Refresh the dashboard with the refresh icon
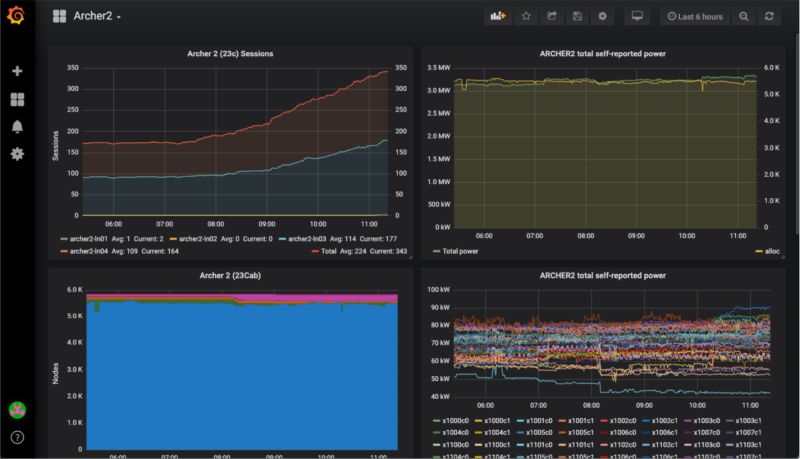Viewport: 800px width, 459px height. (769, 16)
